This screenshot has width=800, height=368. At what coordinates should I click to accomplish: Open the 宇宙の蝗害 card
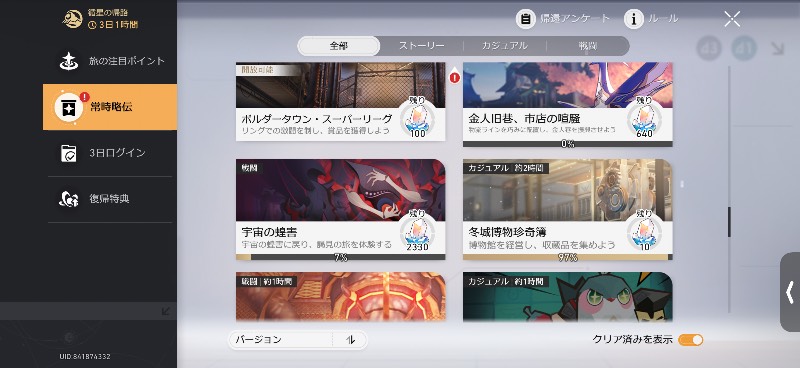(x=340, y=209)
